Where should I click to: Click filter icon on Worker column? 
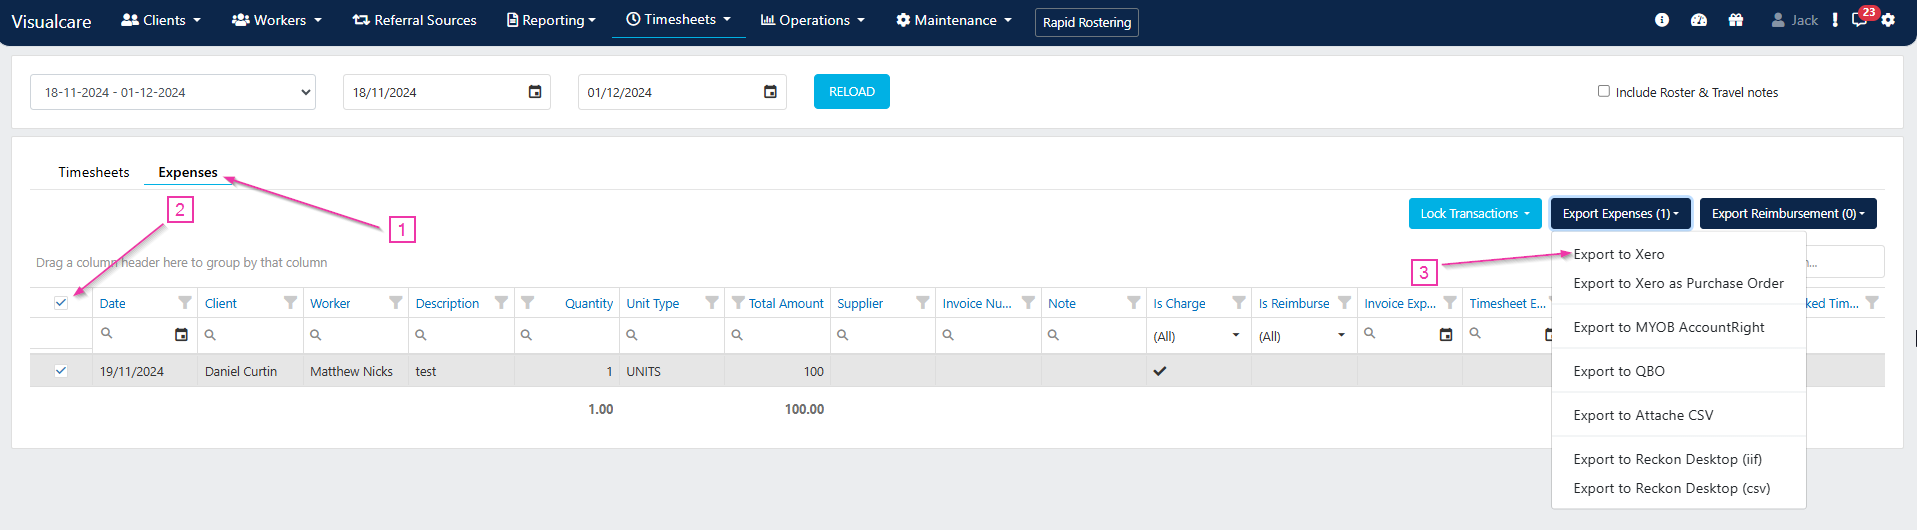click(396, 302)
